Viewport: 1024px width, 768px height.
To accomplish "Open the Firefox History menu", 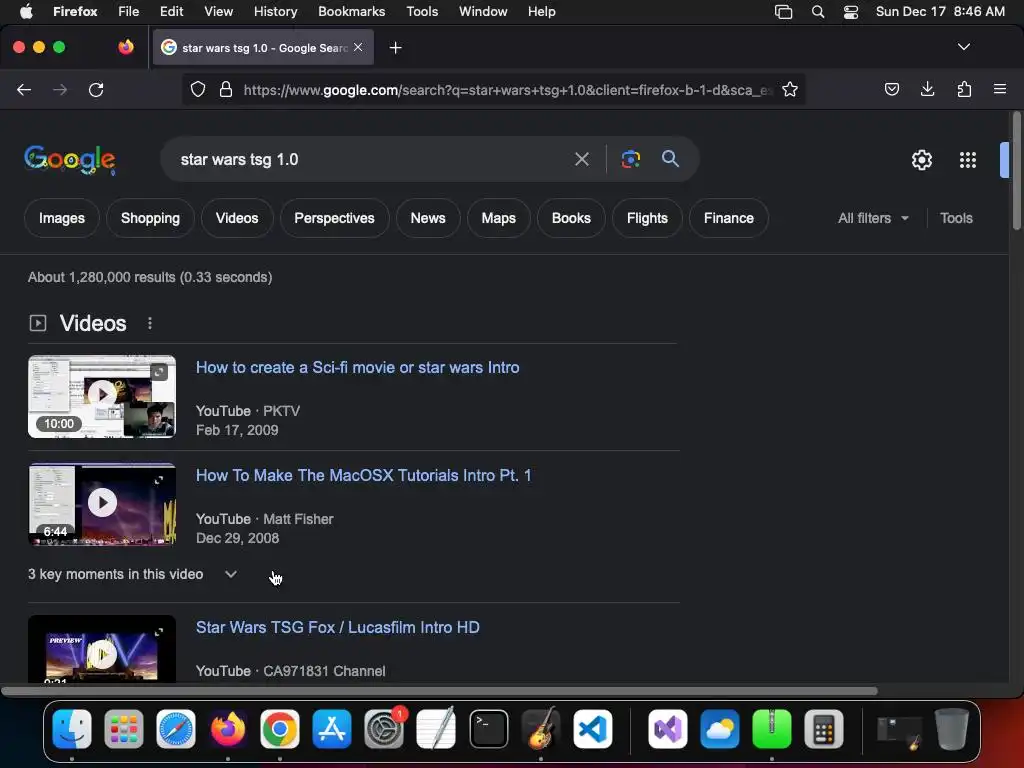I will coord(275,12).
